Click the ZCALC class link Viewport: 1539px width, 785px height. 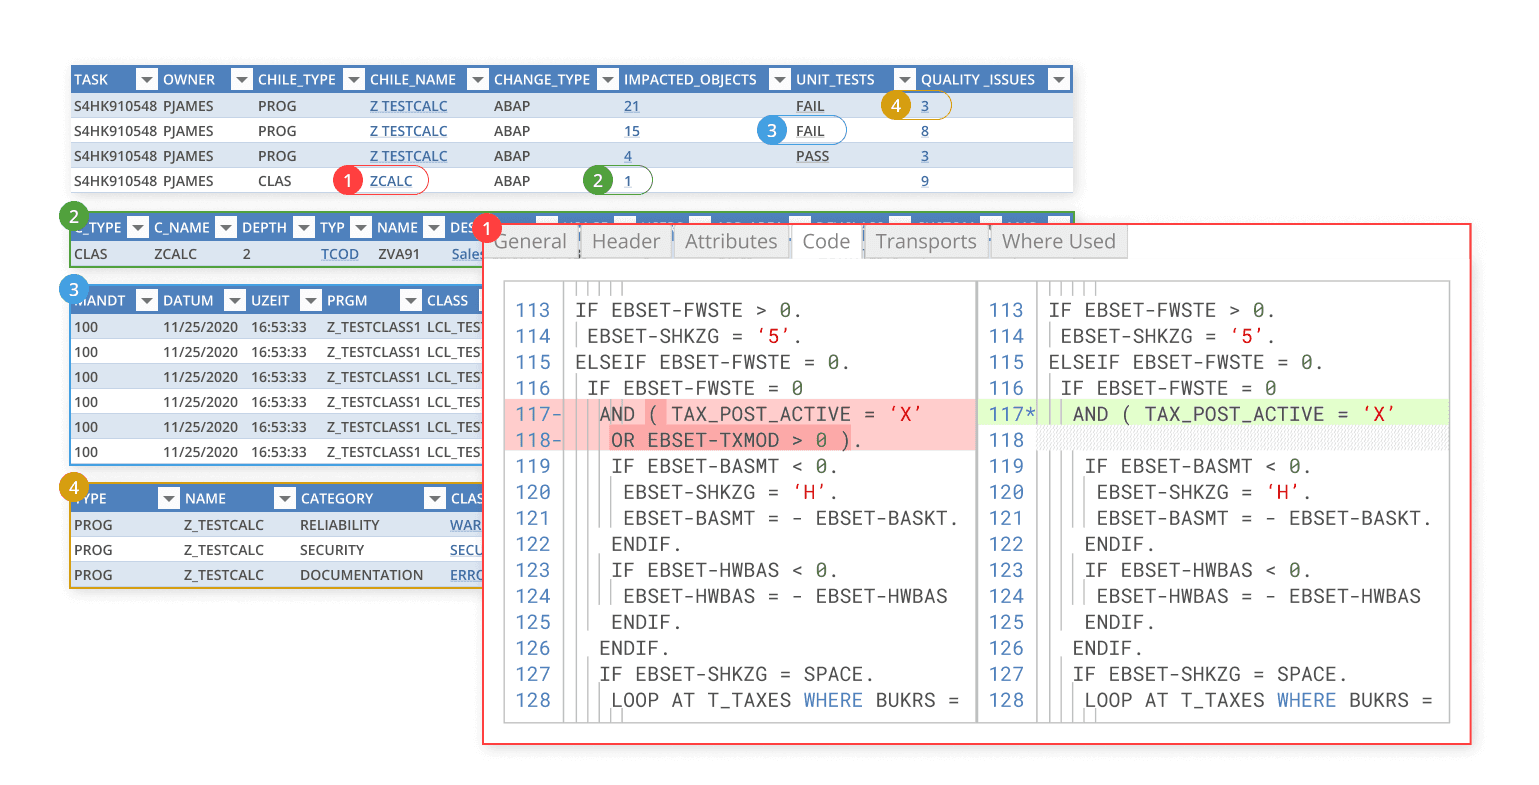pyautogui.click(x=391, y=181)
